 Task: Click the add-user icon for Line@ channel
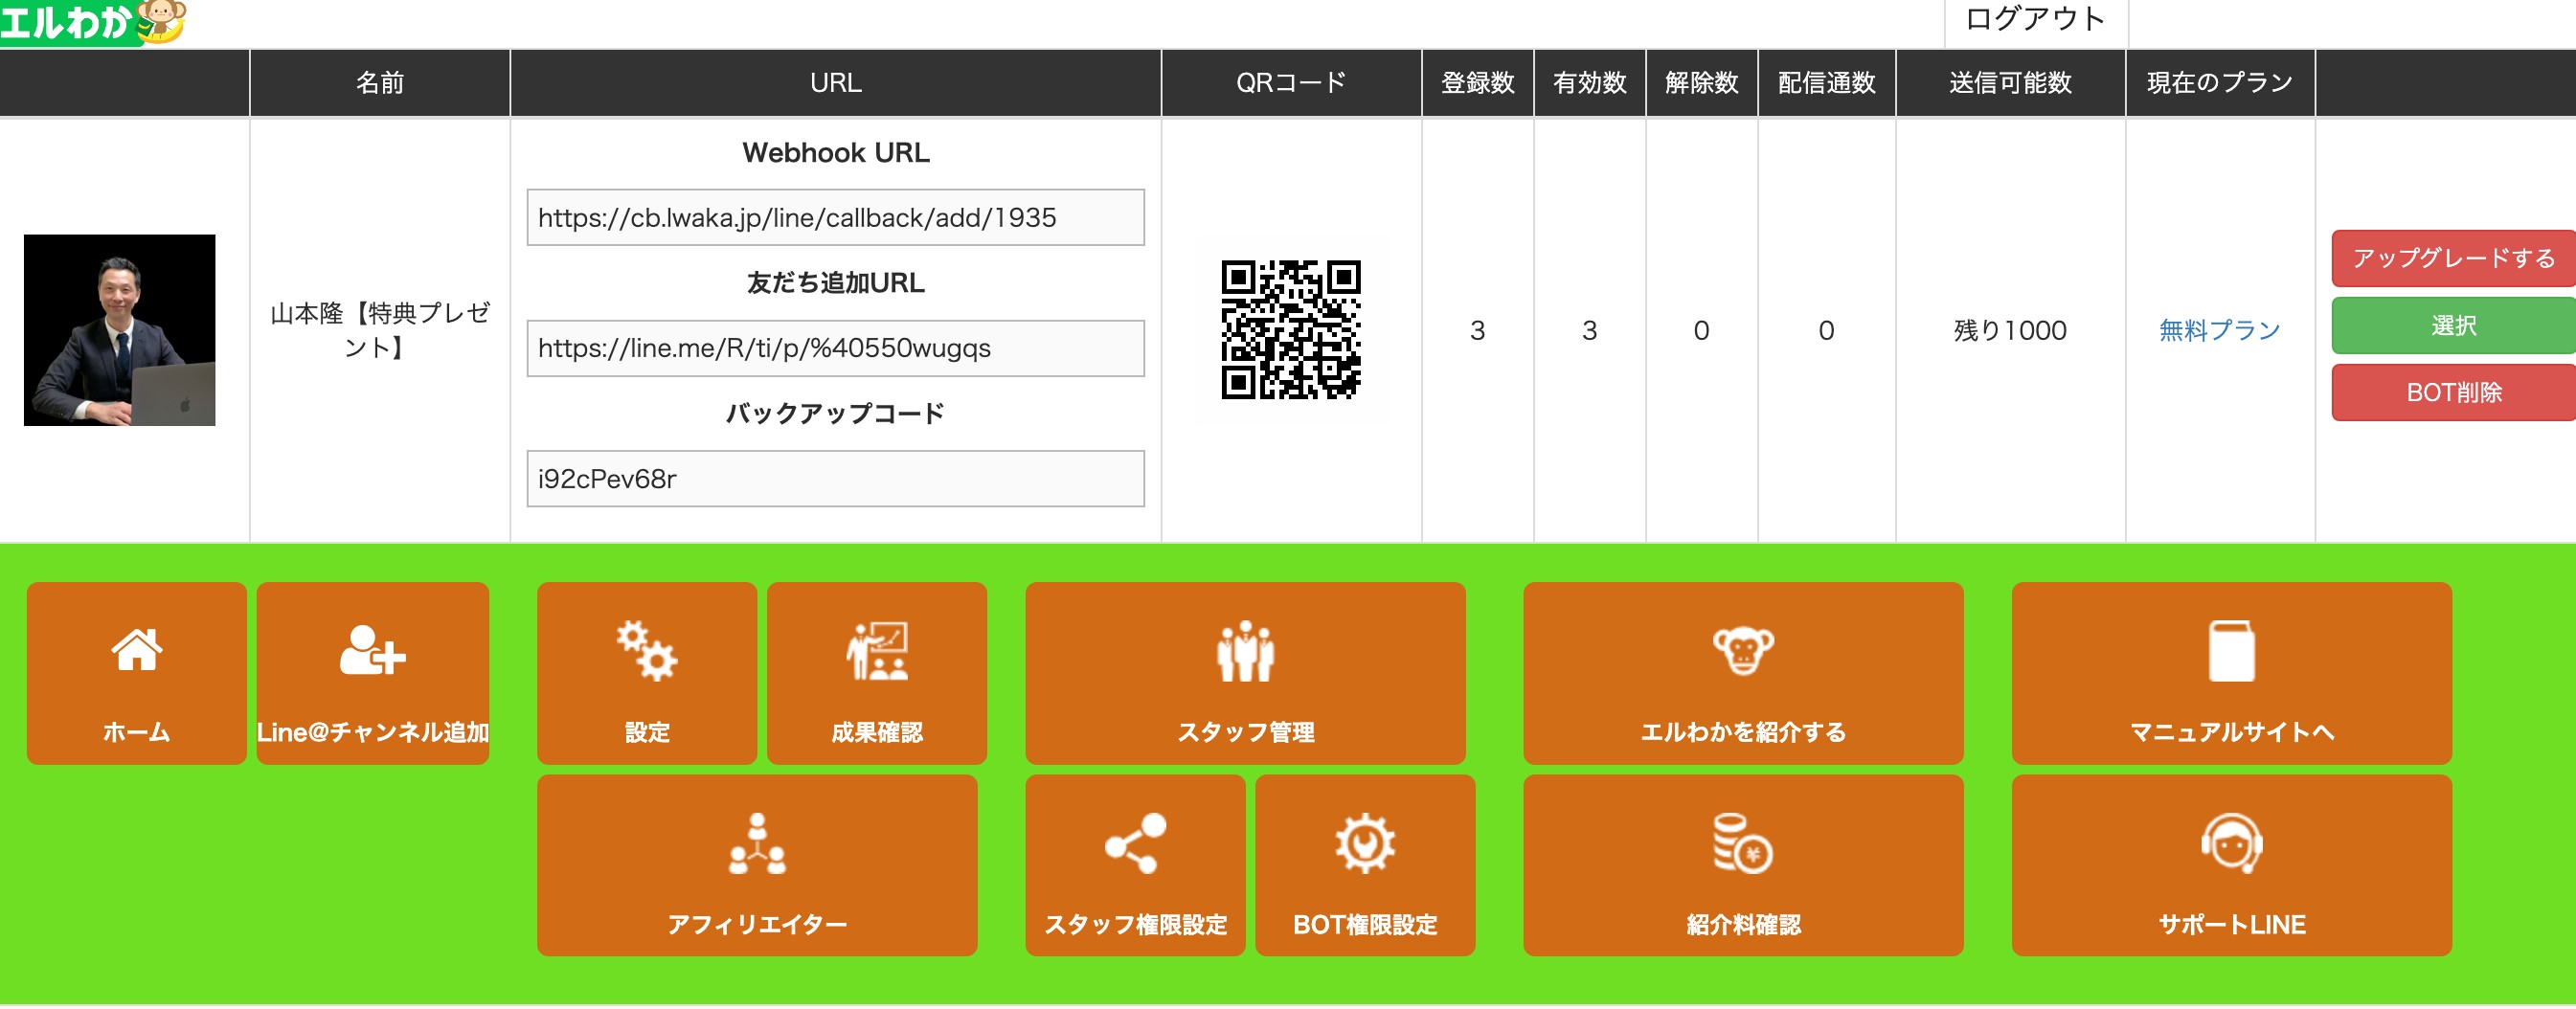[x=372, y=650]
